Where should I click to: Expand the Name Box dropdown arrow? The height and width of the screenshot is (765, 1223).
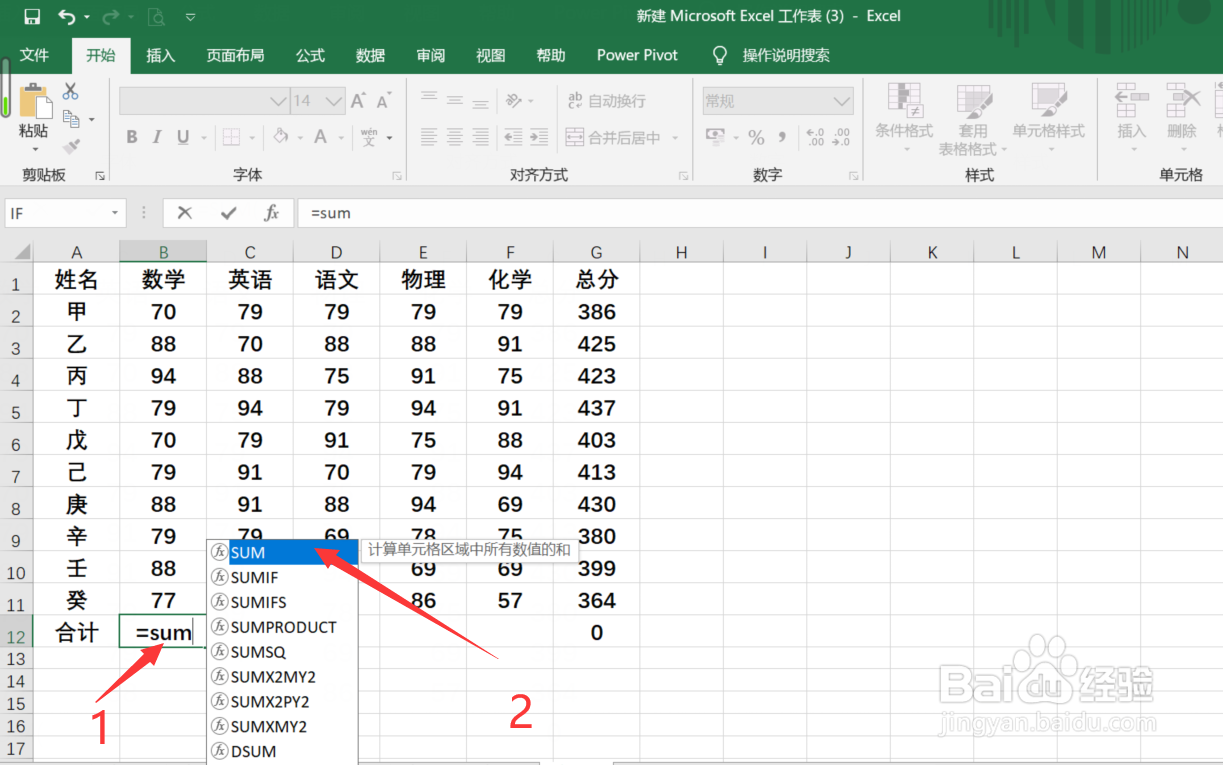pyautogui.click(x=116, y=213)
